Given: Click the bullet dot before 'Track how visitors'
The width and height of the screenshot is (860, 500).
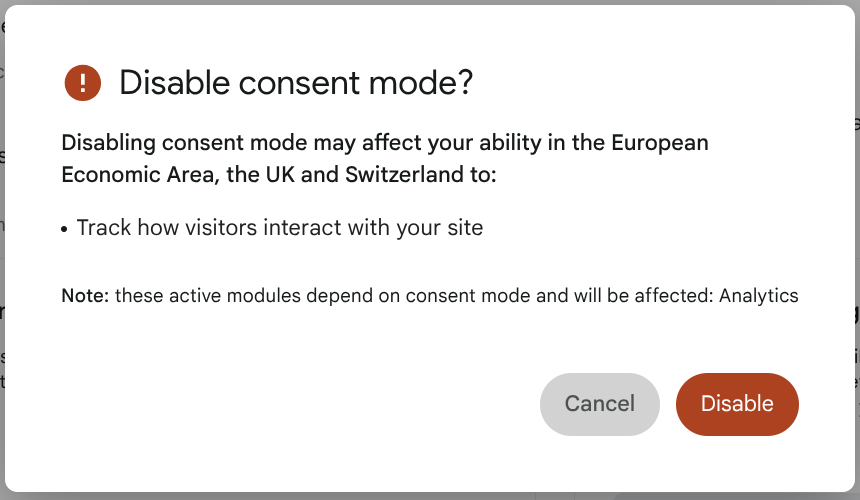Looking at the screenshot, I should tap(64, 229).
